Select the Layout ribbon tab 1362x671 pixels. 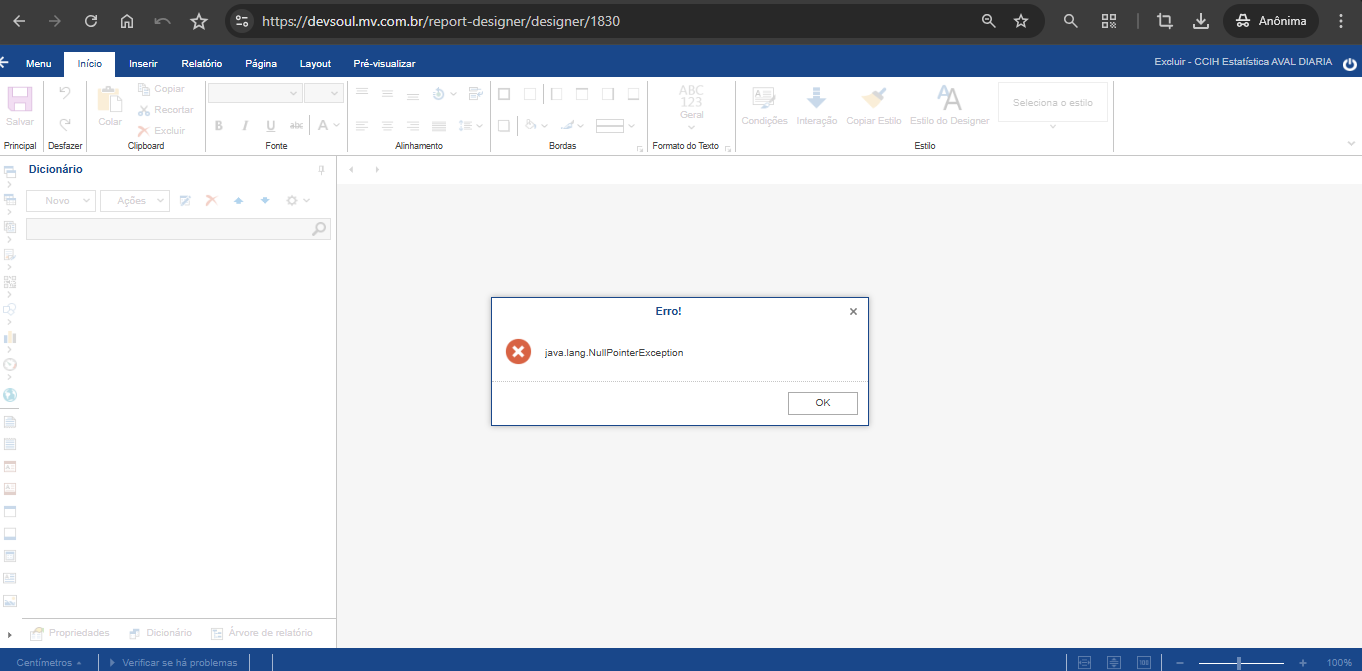[x=315, y=64]
